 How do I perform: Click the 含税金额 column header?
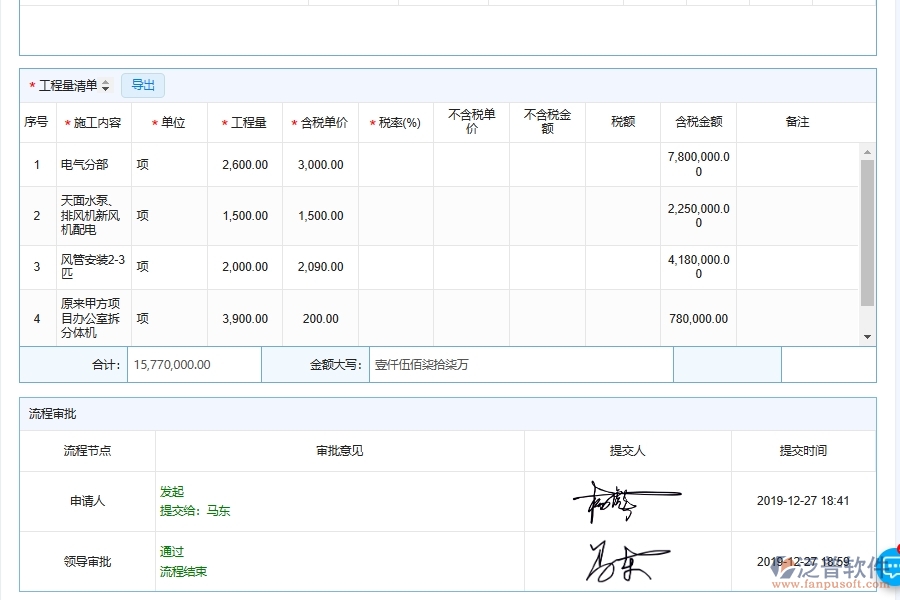click(x=697, y=121)
